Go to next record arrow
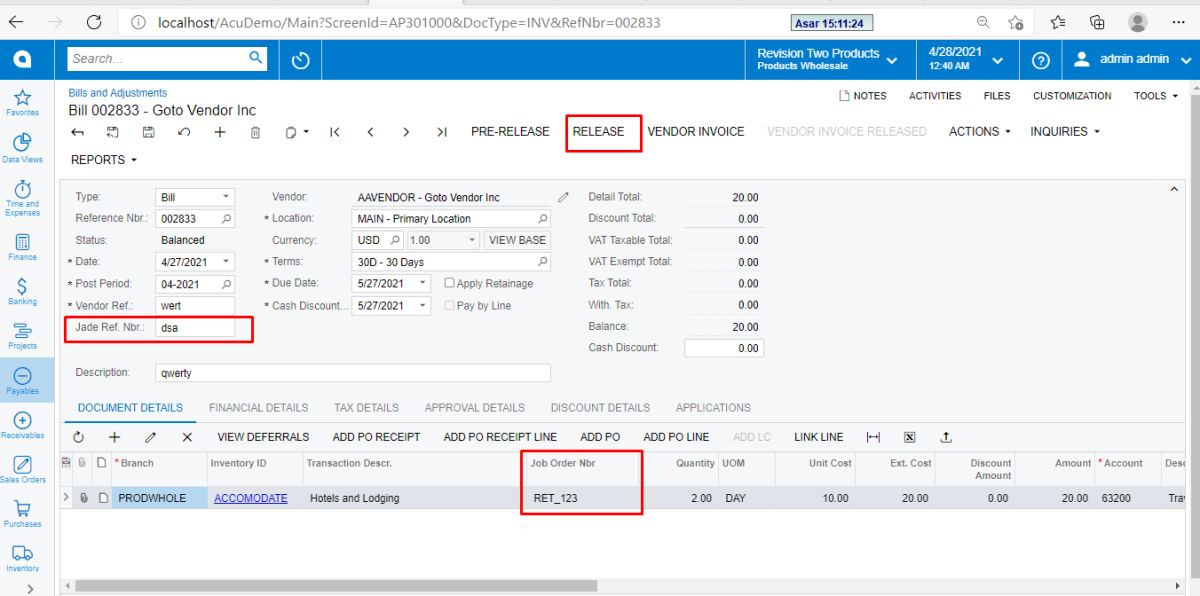This screenshot has height=596, width=1200. coord(406,131)
